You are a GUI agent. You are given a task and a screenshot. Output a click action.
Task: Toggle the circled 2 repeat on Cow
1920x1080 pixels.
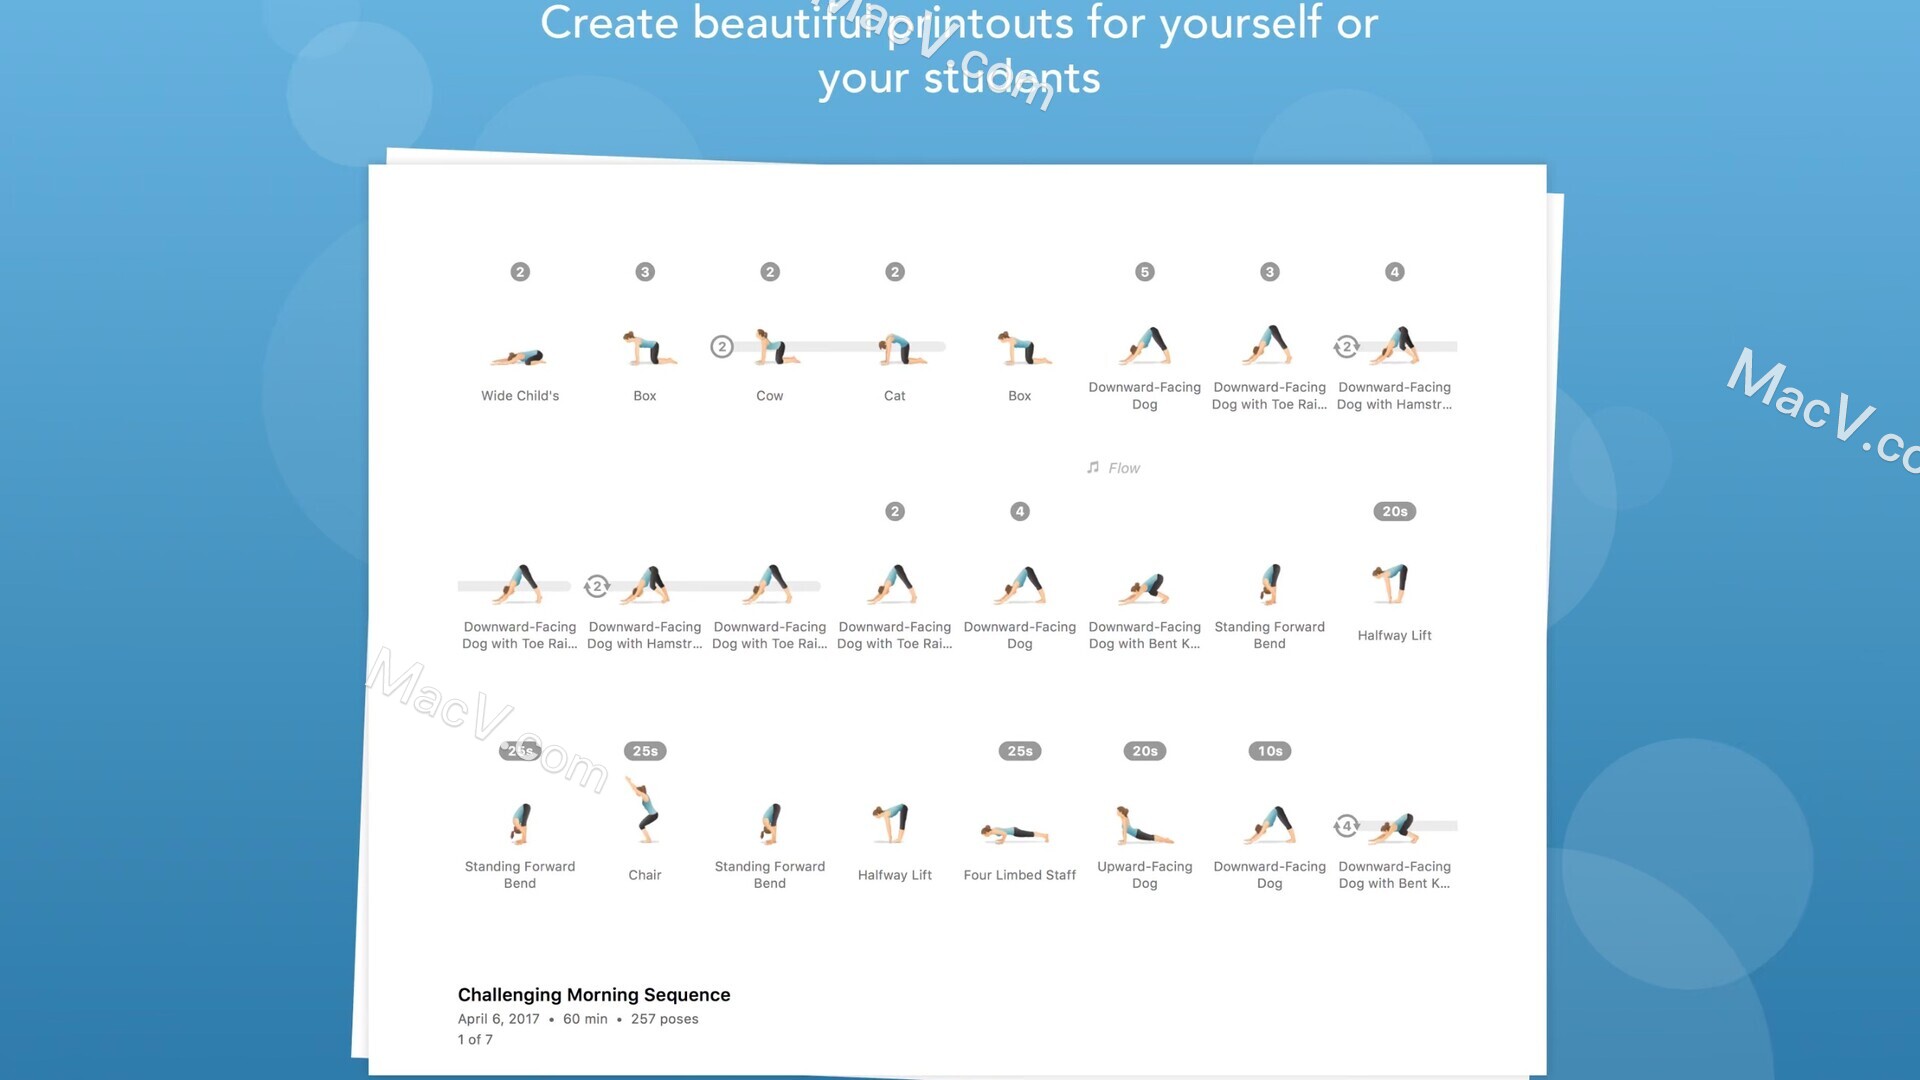pos(721,345)
